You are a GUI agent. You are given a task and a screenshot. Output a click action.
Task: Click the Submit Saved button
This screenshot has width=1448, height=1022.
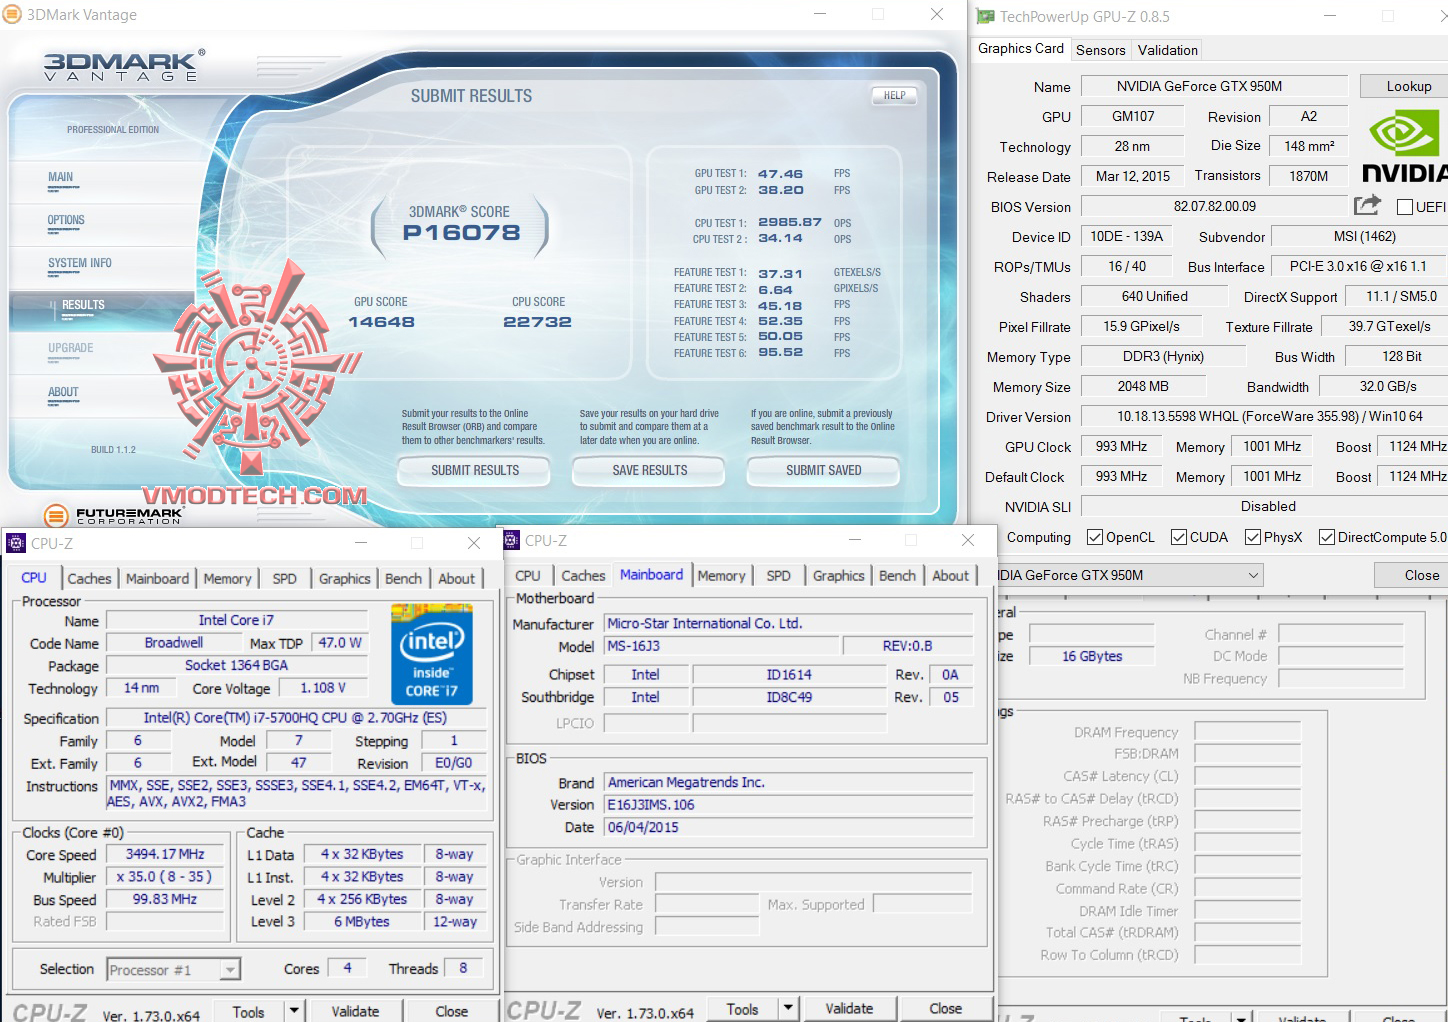(x=824, y=470)
